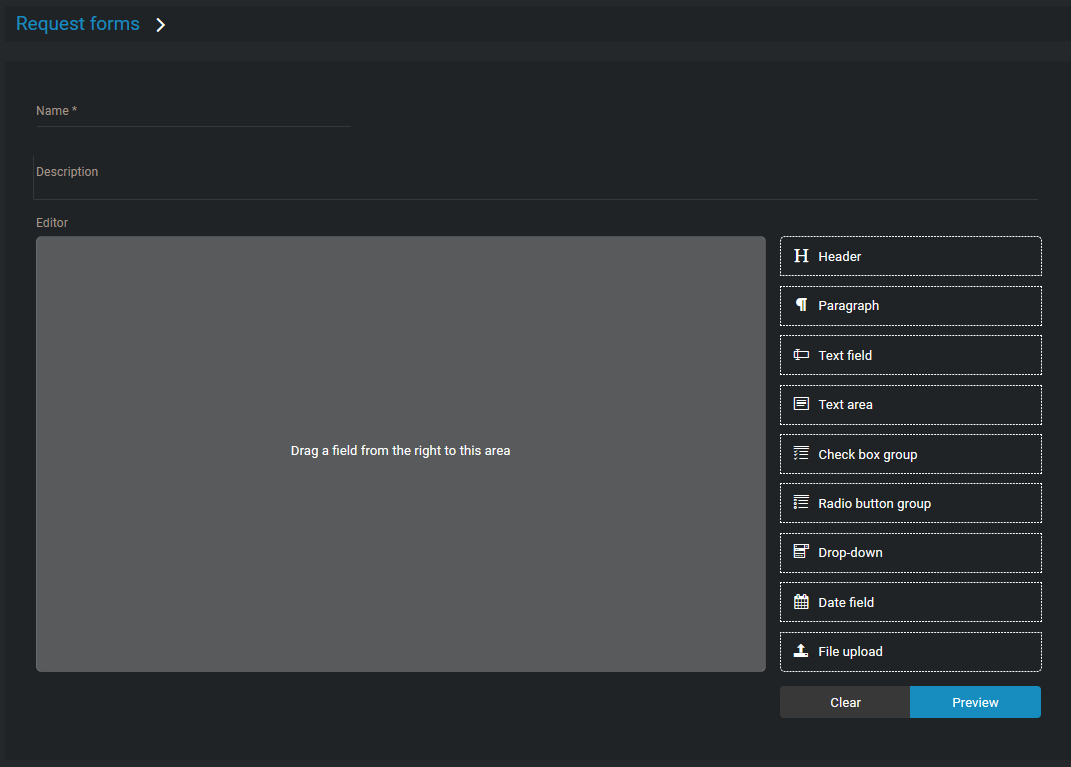1071x767 pixels.
Task: Select the Radio button group label
Action: click(x=874, y=504)
